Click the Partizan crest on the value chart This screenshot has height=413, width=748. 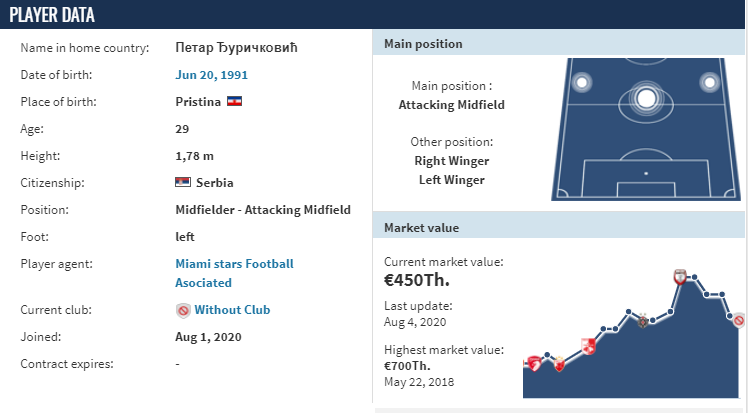(643, 321)
